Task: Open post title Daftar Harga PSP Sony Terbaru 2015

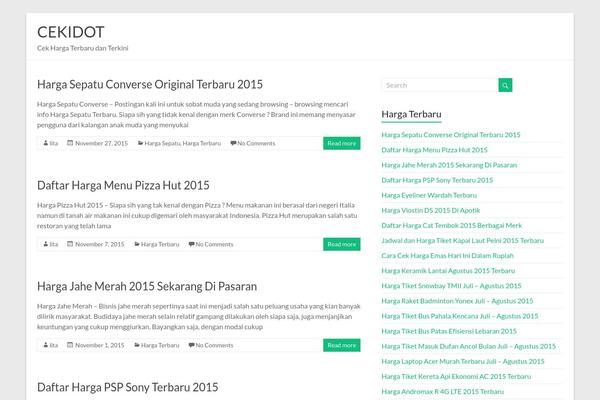Action: 127,387
